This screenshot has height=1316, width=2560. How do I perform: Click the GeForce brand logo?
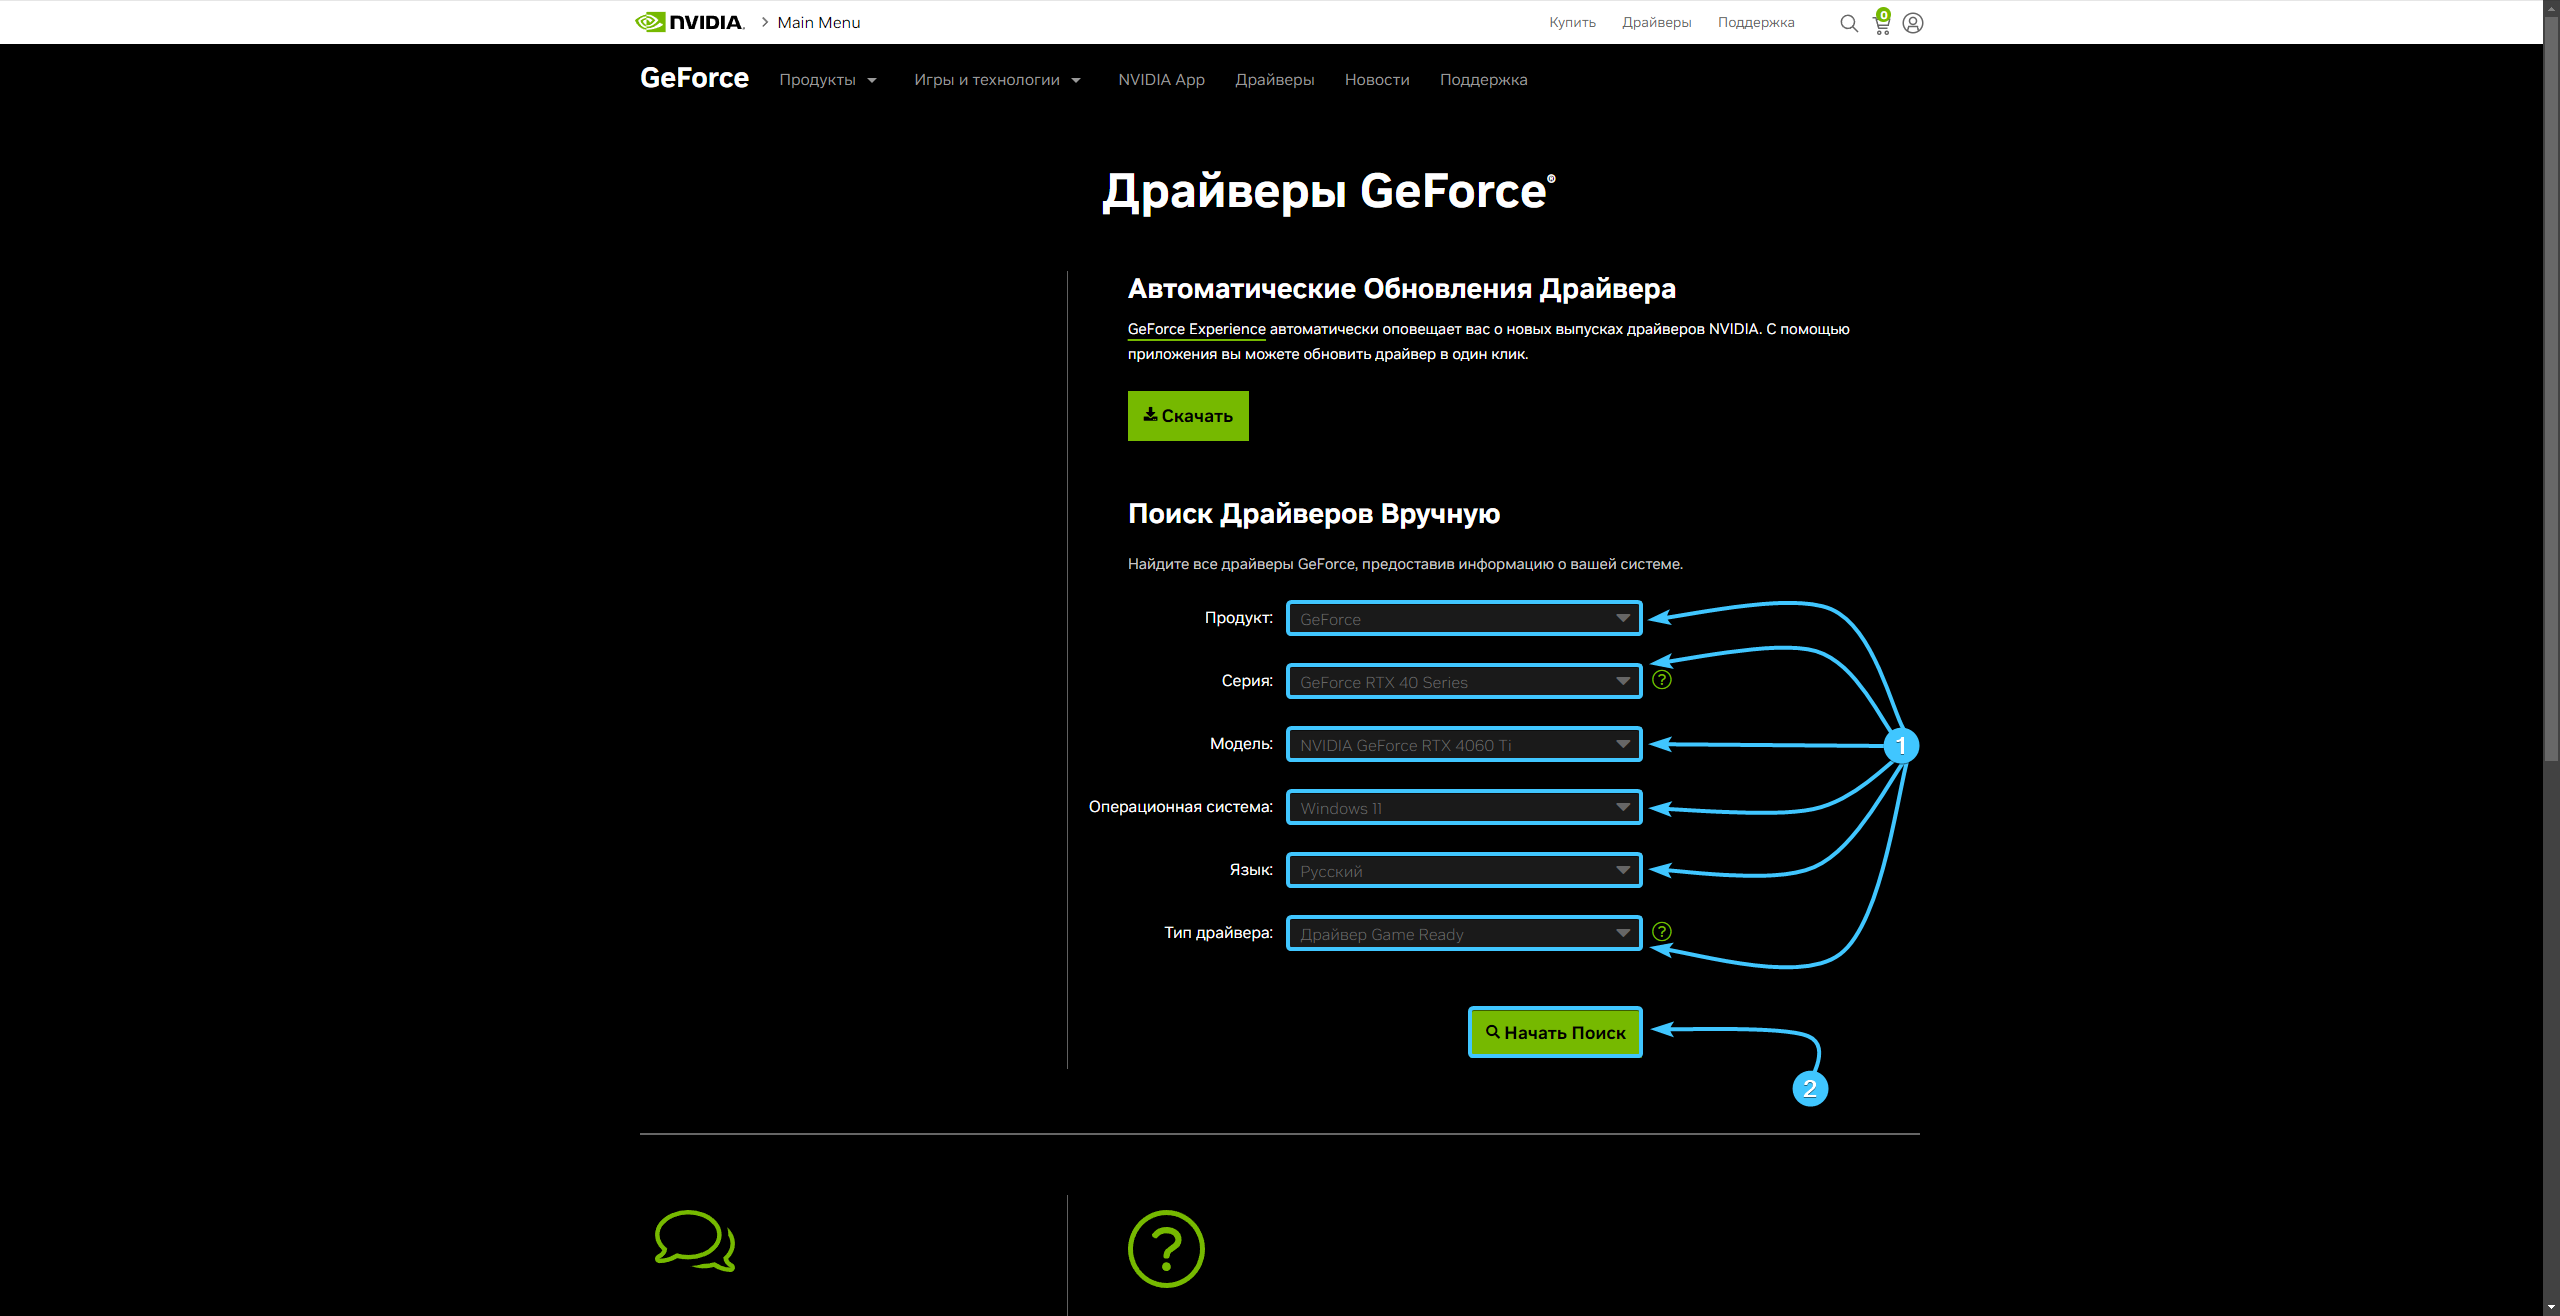[x=694, y=78]
